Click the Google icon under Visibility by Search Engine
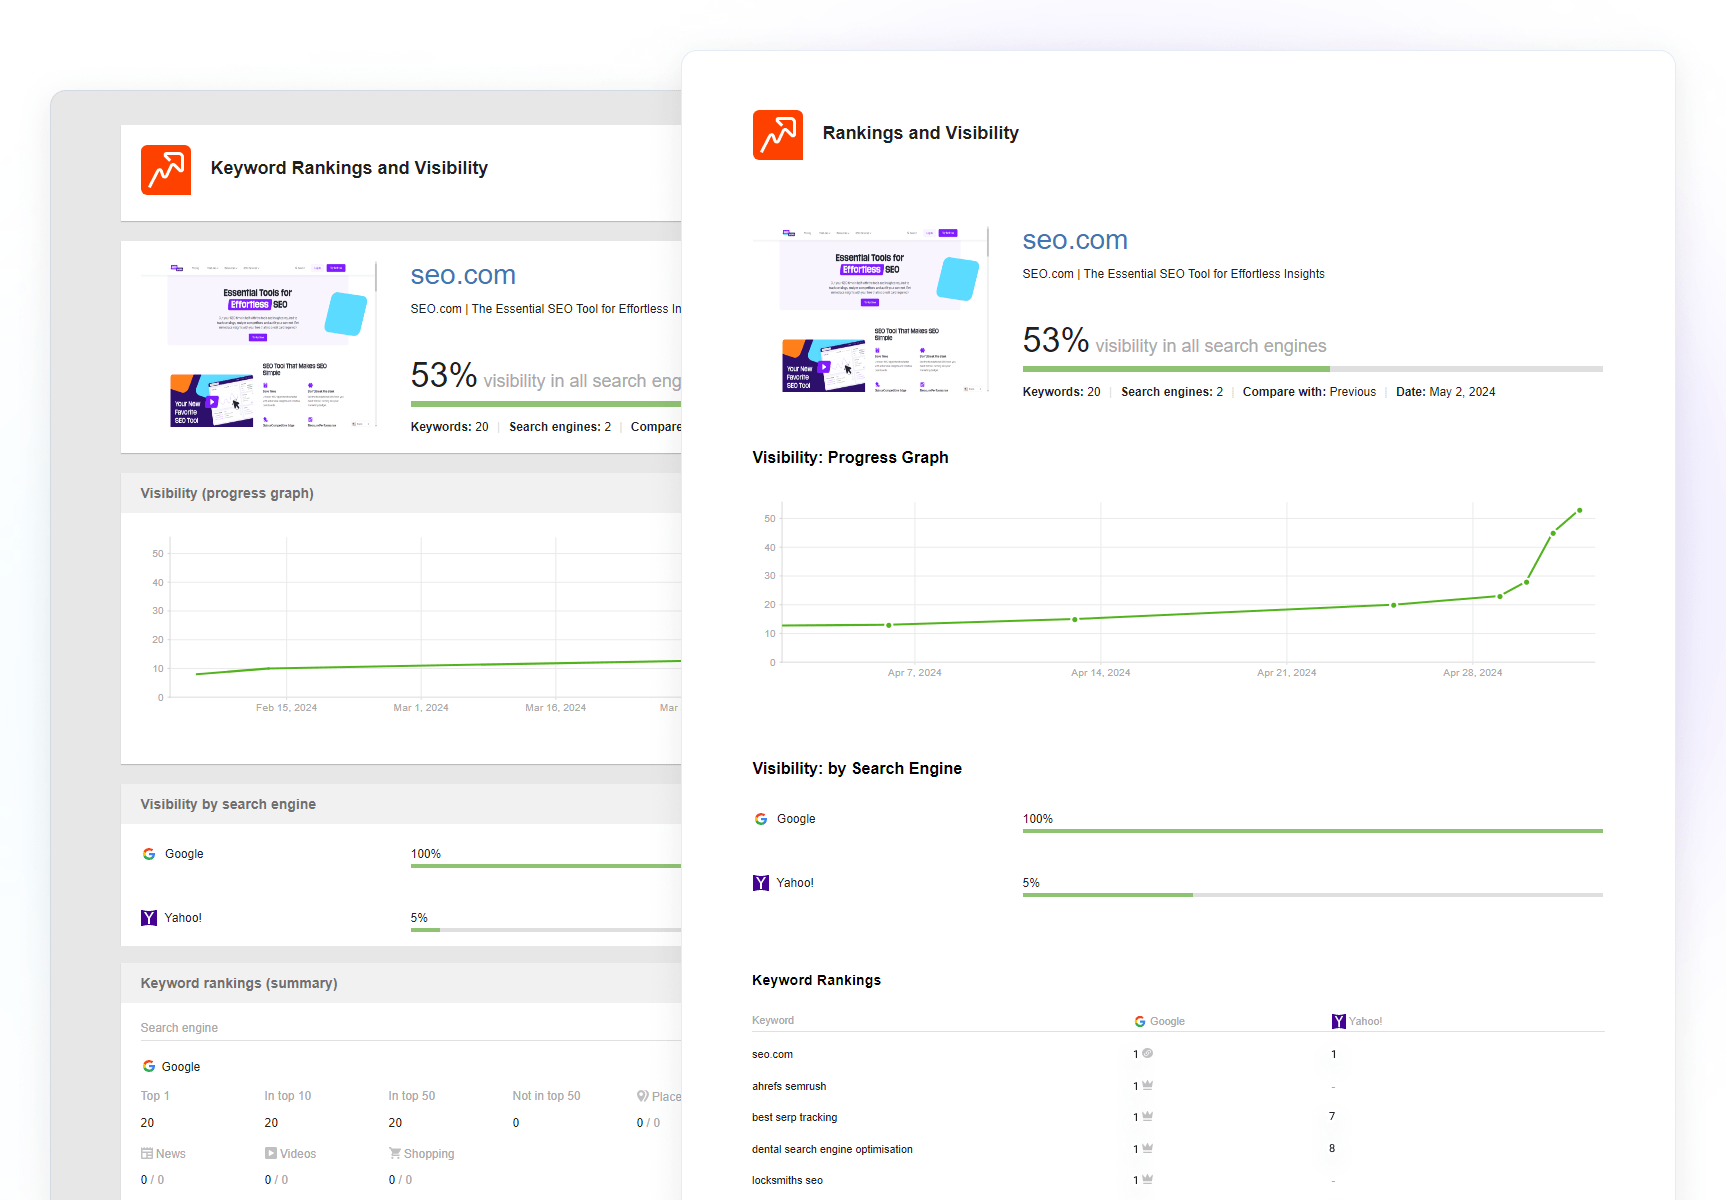This screenshot has width=1726, height=1200. pos(761,819)
